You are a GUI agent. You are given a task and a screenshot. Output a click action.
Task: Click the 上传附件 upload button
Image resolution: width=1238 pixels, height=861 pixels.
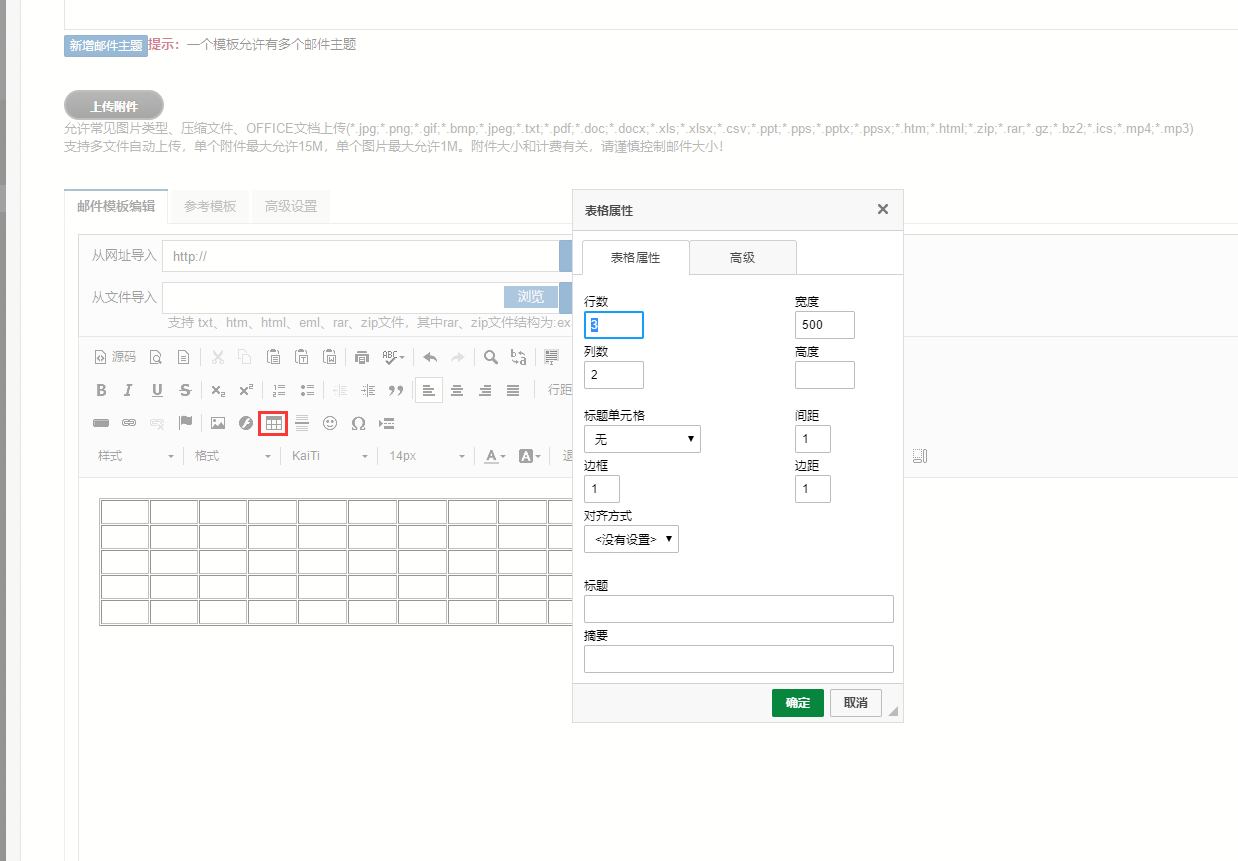pyautogui.click(x=114, y=106)
